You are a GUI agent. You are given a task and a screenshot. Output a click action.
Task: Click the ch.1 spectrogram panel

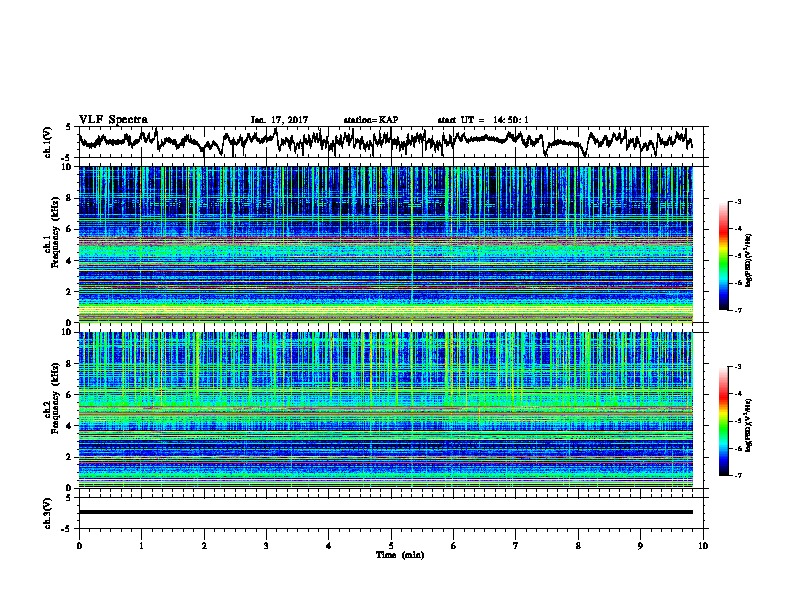[x=385, y=244]
